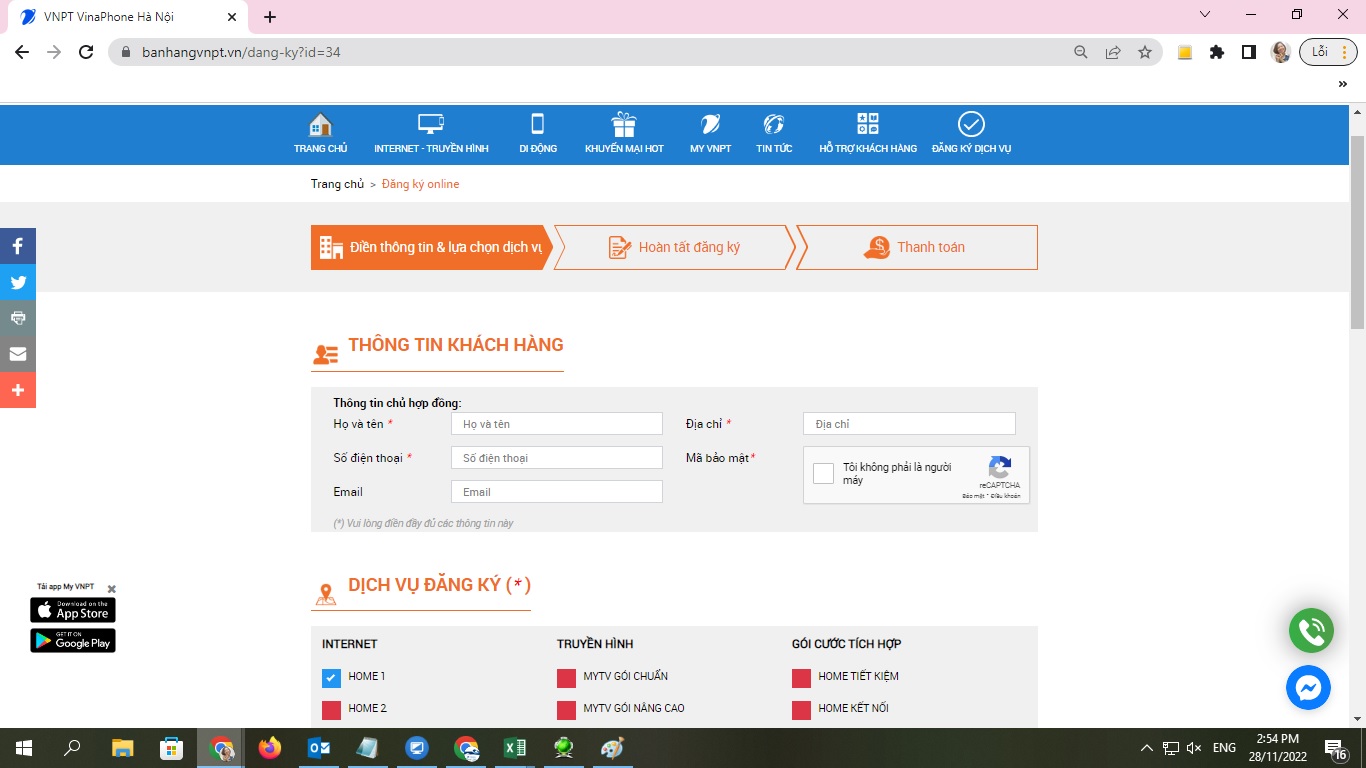Open Khuyến Mại Hot gift menu
Screen dimensions: 1366x768
pos(624,134)
